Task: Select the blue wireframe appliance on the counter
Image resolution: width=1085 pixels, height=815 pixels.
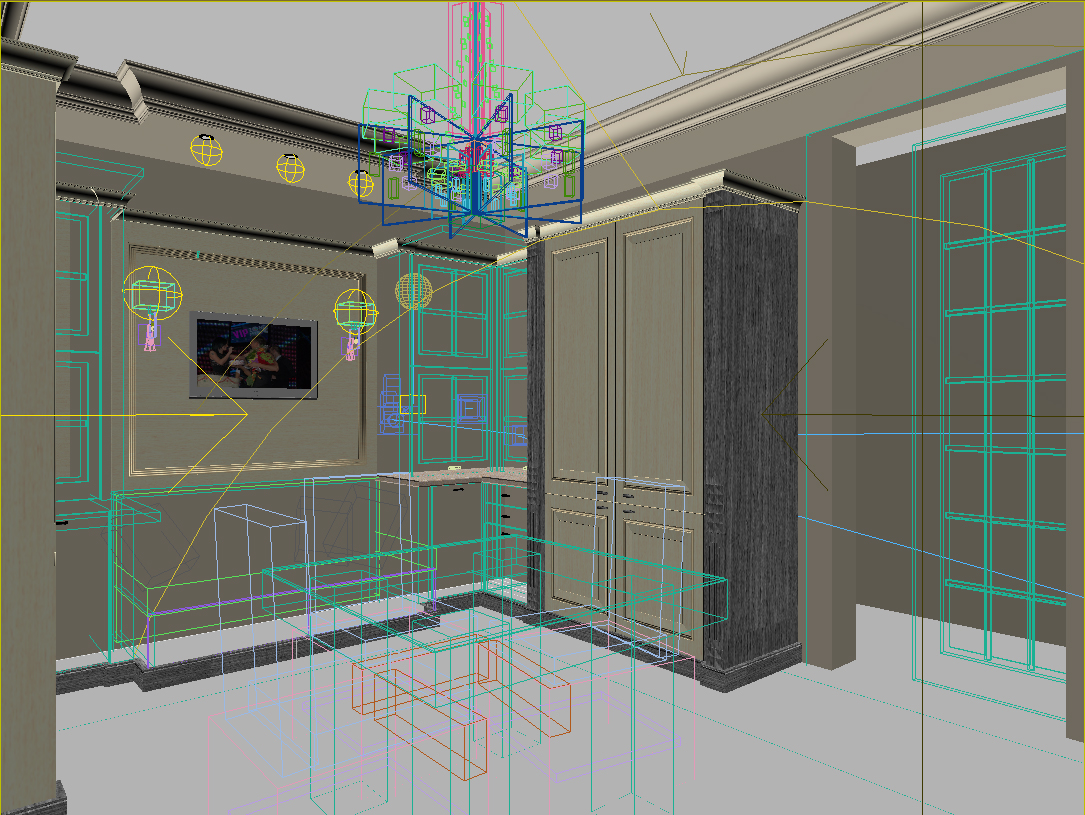Action: [x=468, y=408]
